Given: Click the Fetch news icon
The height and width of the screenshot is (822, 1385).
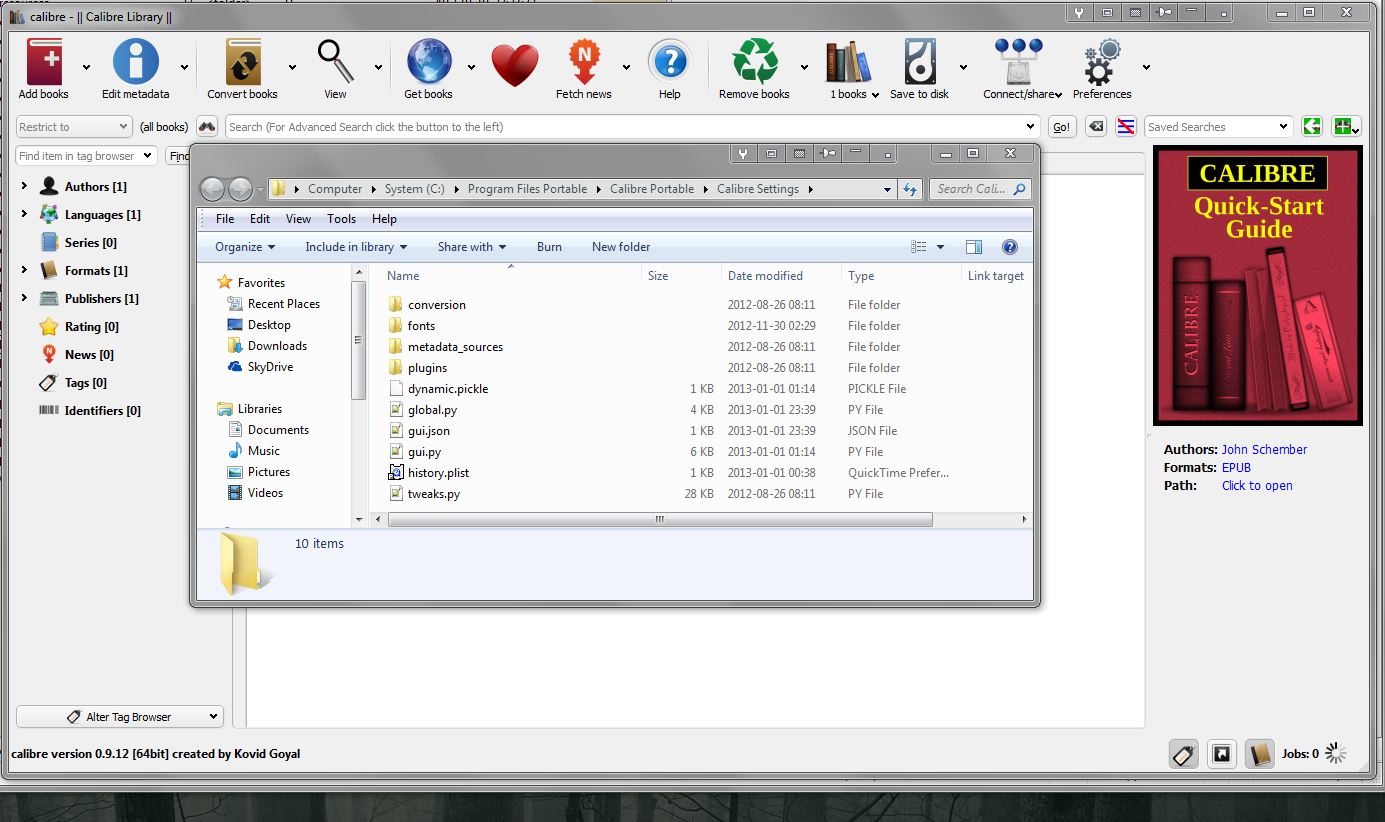Looking at the screenshot, I should point(584,62).
